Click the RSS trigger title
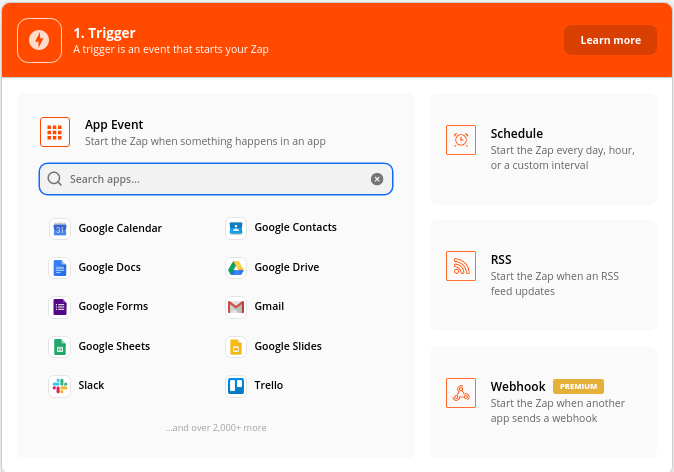Image resolution: width=674 pixels, height=472 pixels. coord(501,260)
